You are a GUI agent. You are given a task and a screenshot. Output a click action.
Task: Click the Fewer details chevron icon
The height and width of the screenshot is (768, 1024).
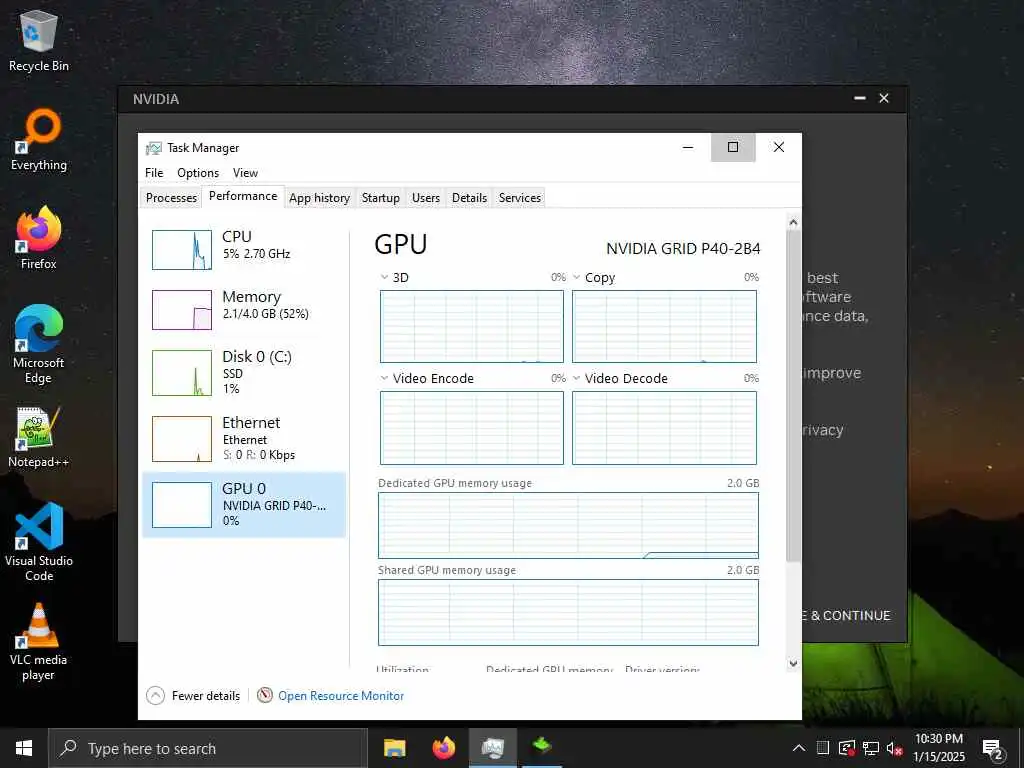155,696
